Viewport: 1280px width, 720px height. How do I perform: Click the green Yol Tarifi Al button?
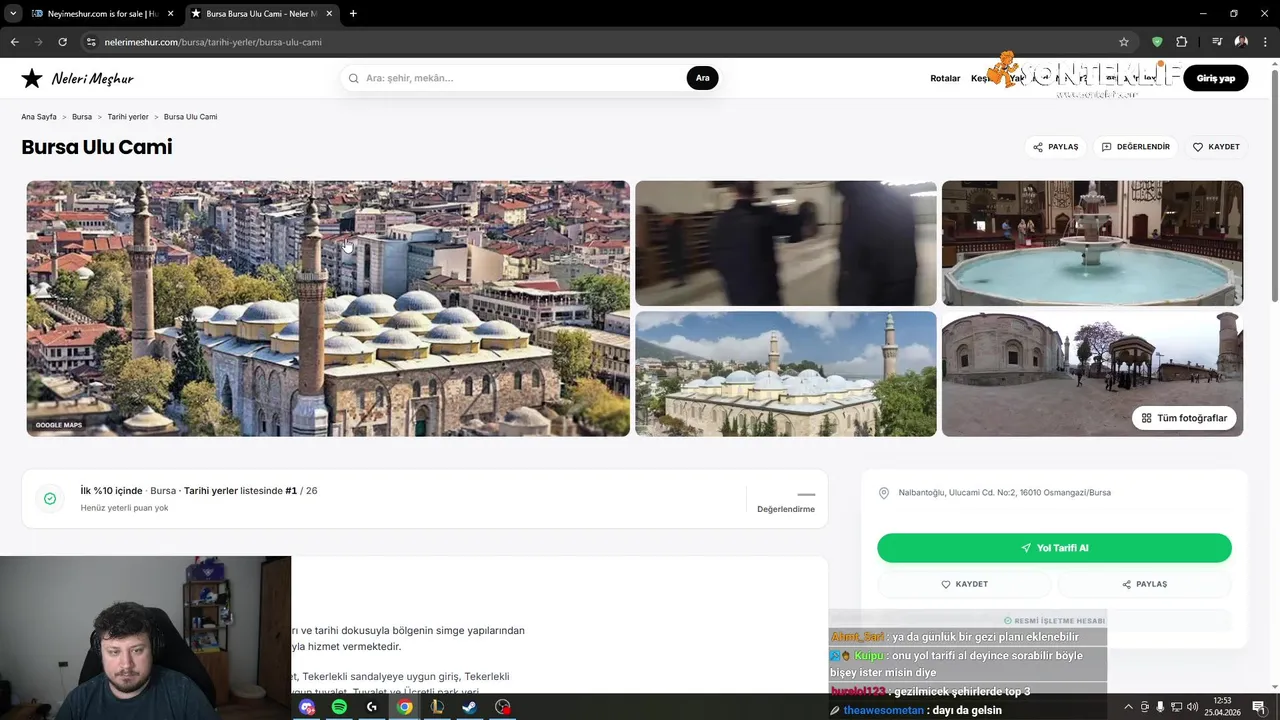coord(1054,548)
